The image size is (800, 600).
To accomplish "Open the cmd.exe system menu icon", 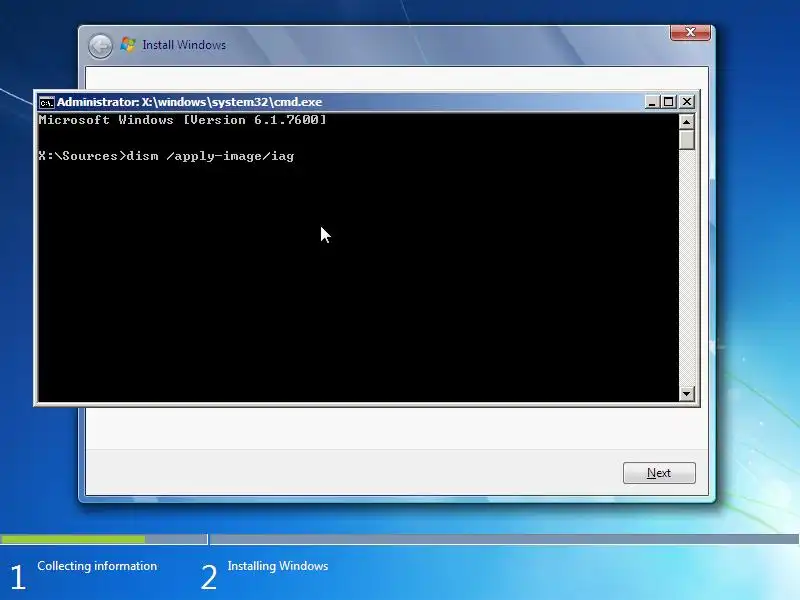I will tap(46, 103).
